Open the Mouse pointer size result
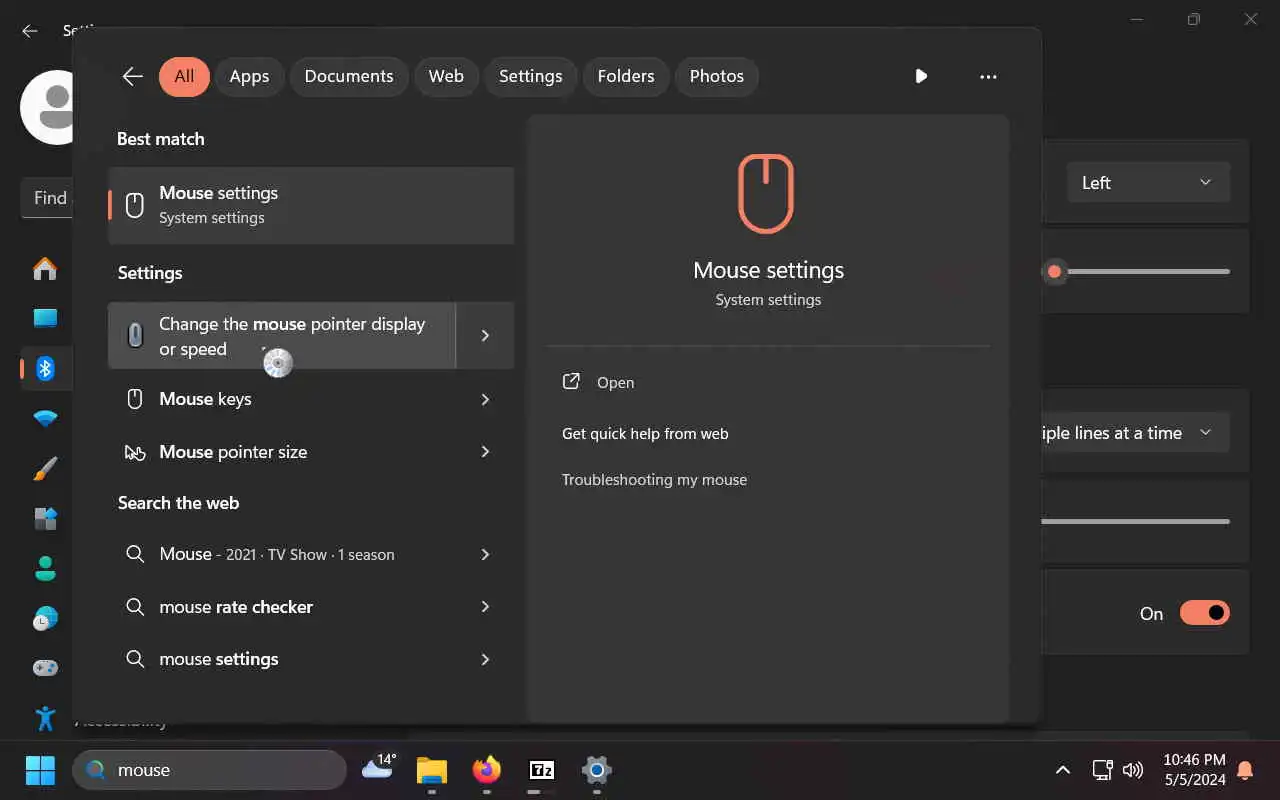Viewport: 1280px width, 800px height. [282, 452]
